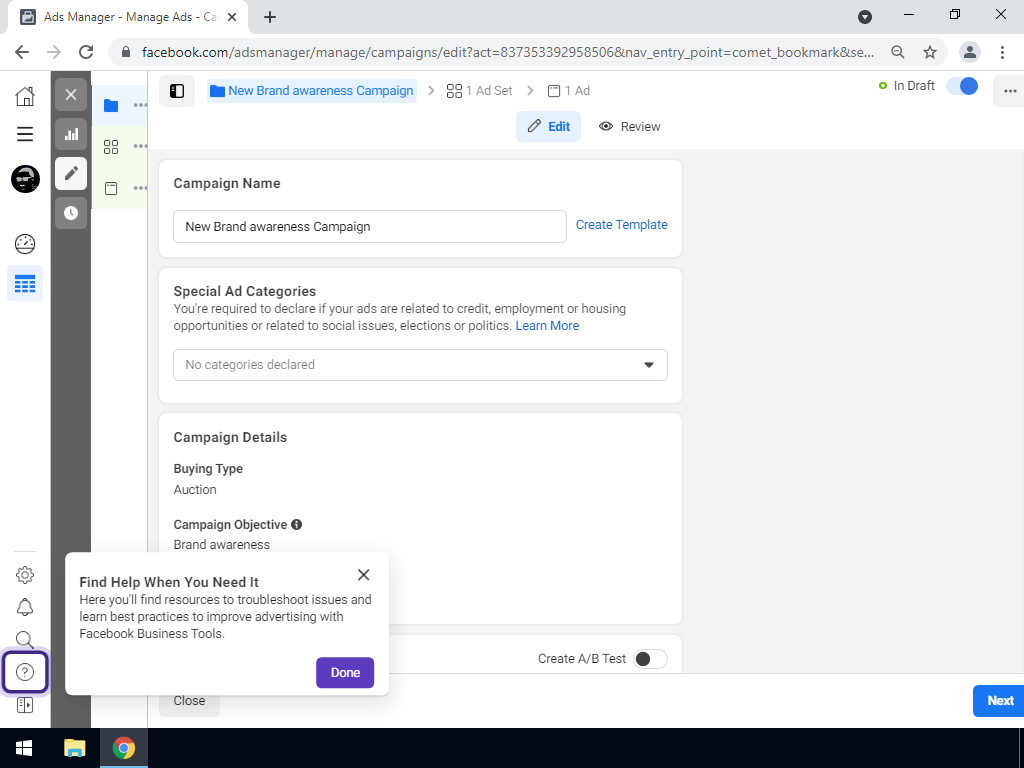The image size is (1024, 768).
Task: Select the campaign folder icon in tree
Action: 111,105
